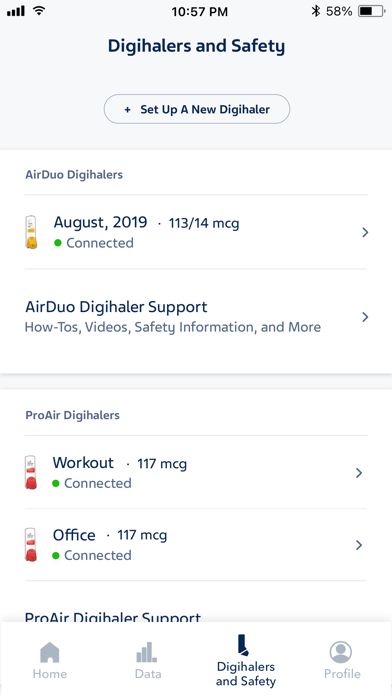Tap the red Workout inhaler image
The width and height of the screenshot is (392, 696).
[31, 473]
